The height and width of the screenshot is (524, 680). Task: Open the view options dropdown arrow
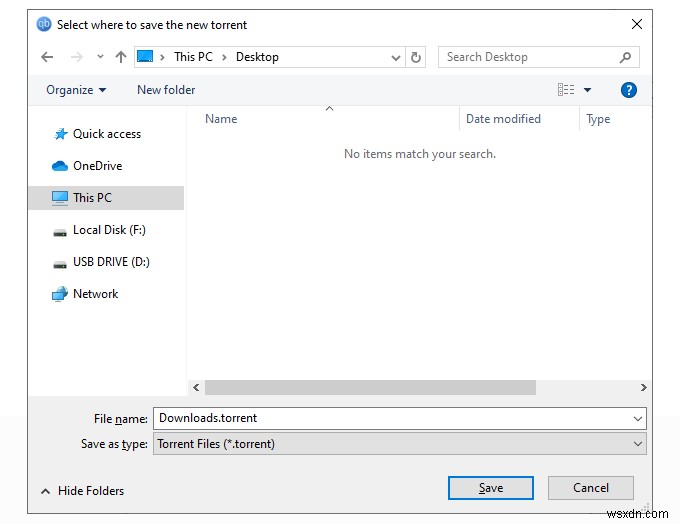[587, 90]
